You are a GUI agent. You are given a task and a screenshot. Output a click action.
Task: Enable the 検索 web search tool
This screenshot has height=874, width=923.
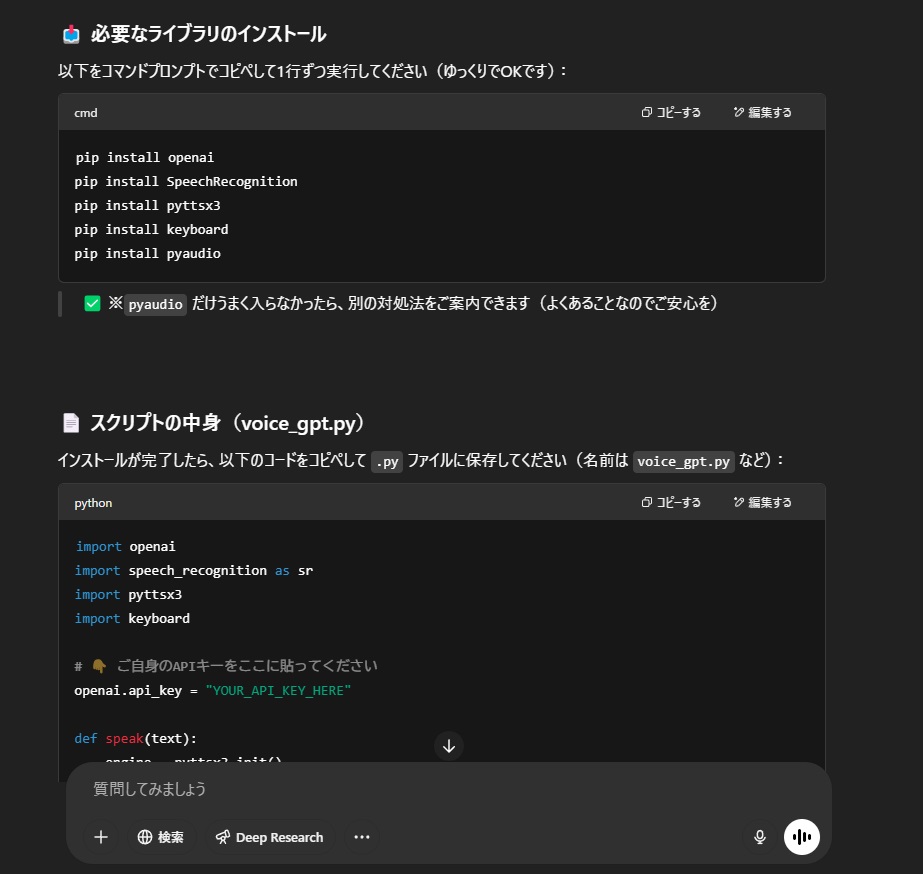(161, 837)
